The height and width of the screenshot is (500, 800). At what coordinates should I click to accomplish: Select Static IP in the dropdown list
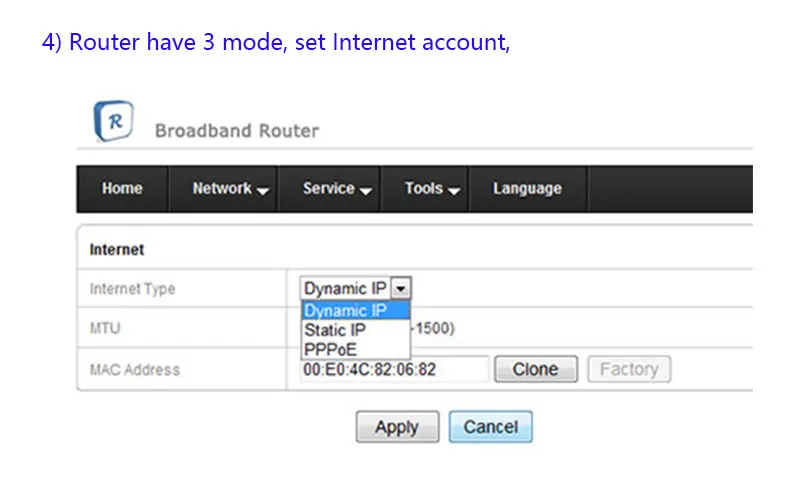pyautogui.click(x=356, y=330)
